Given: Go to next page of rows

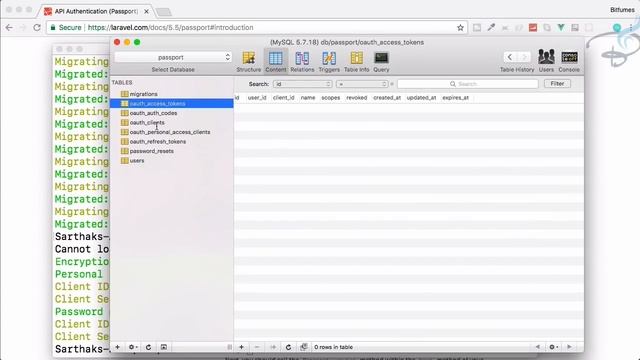Looking at the screenshot, I should click(x=569, y=347).
